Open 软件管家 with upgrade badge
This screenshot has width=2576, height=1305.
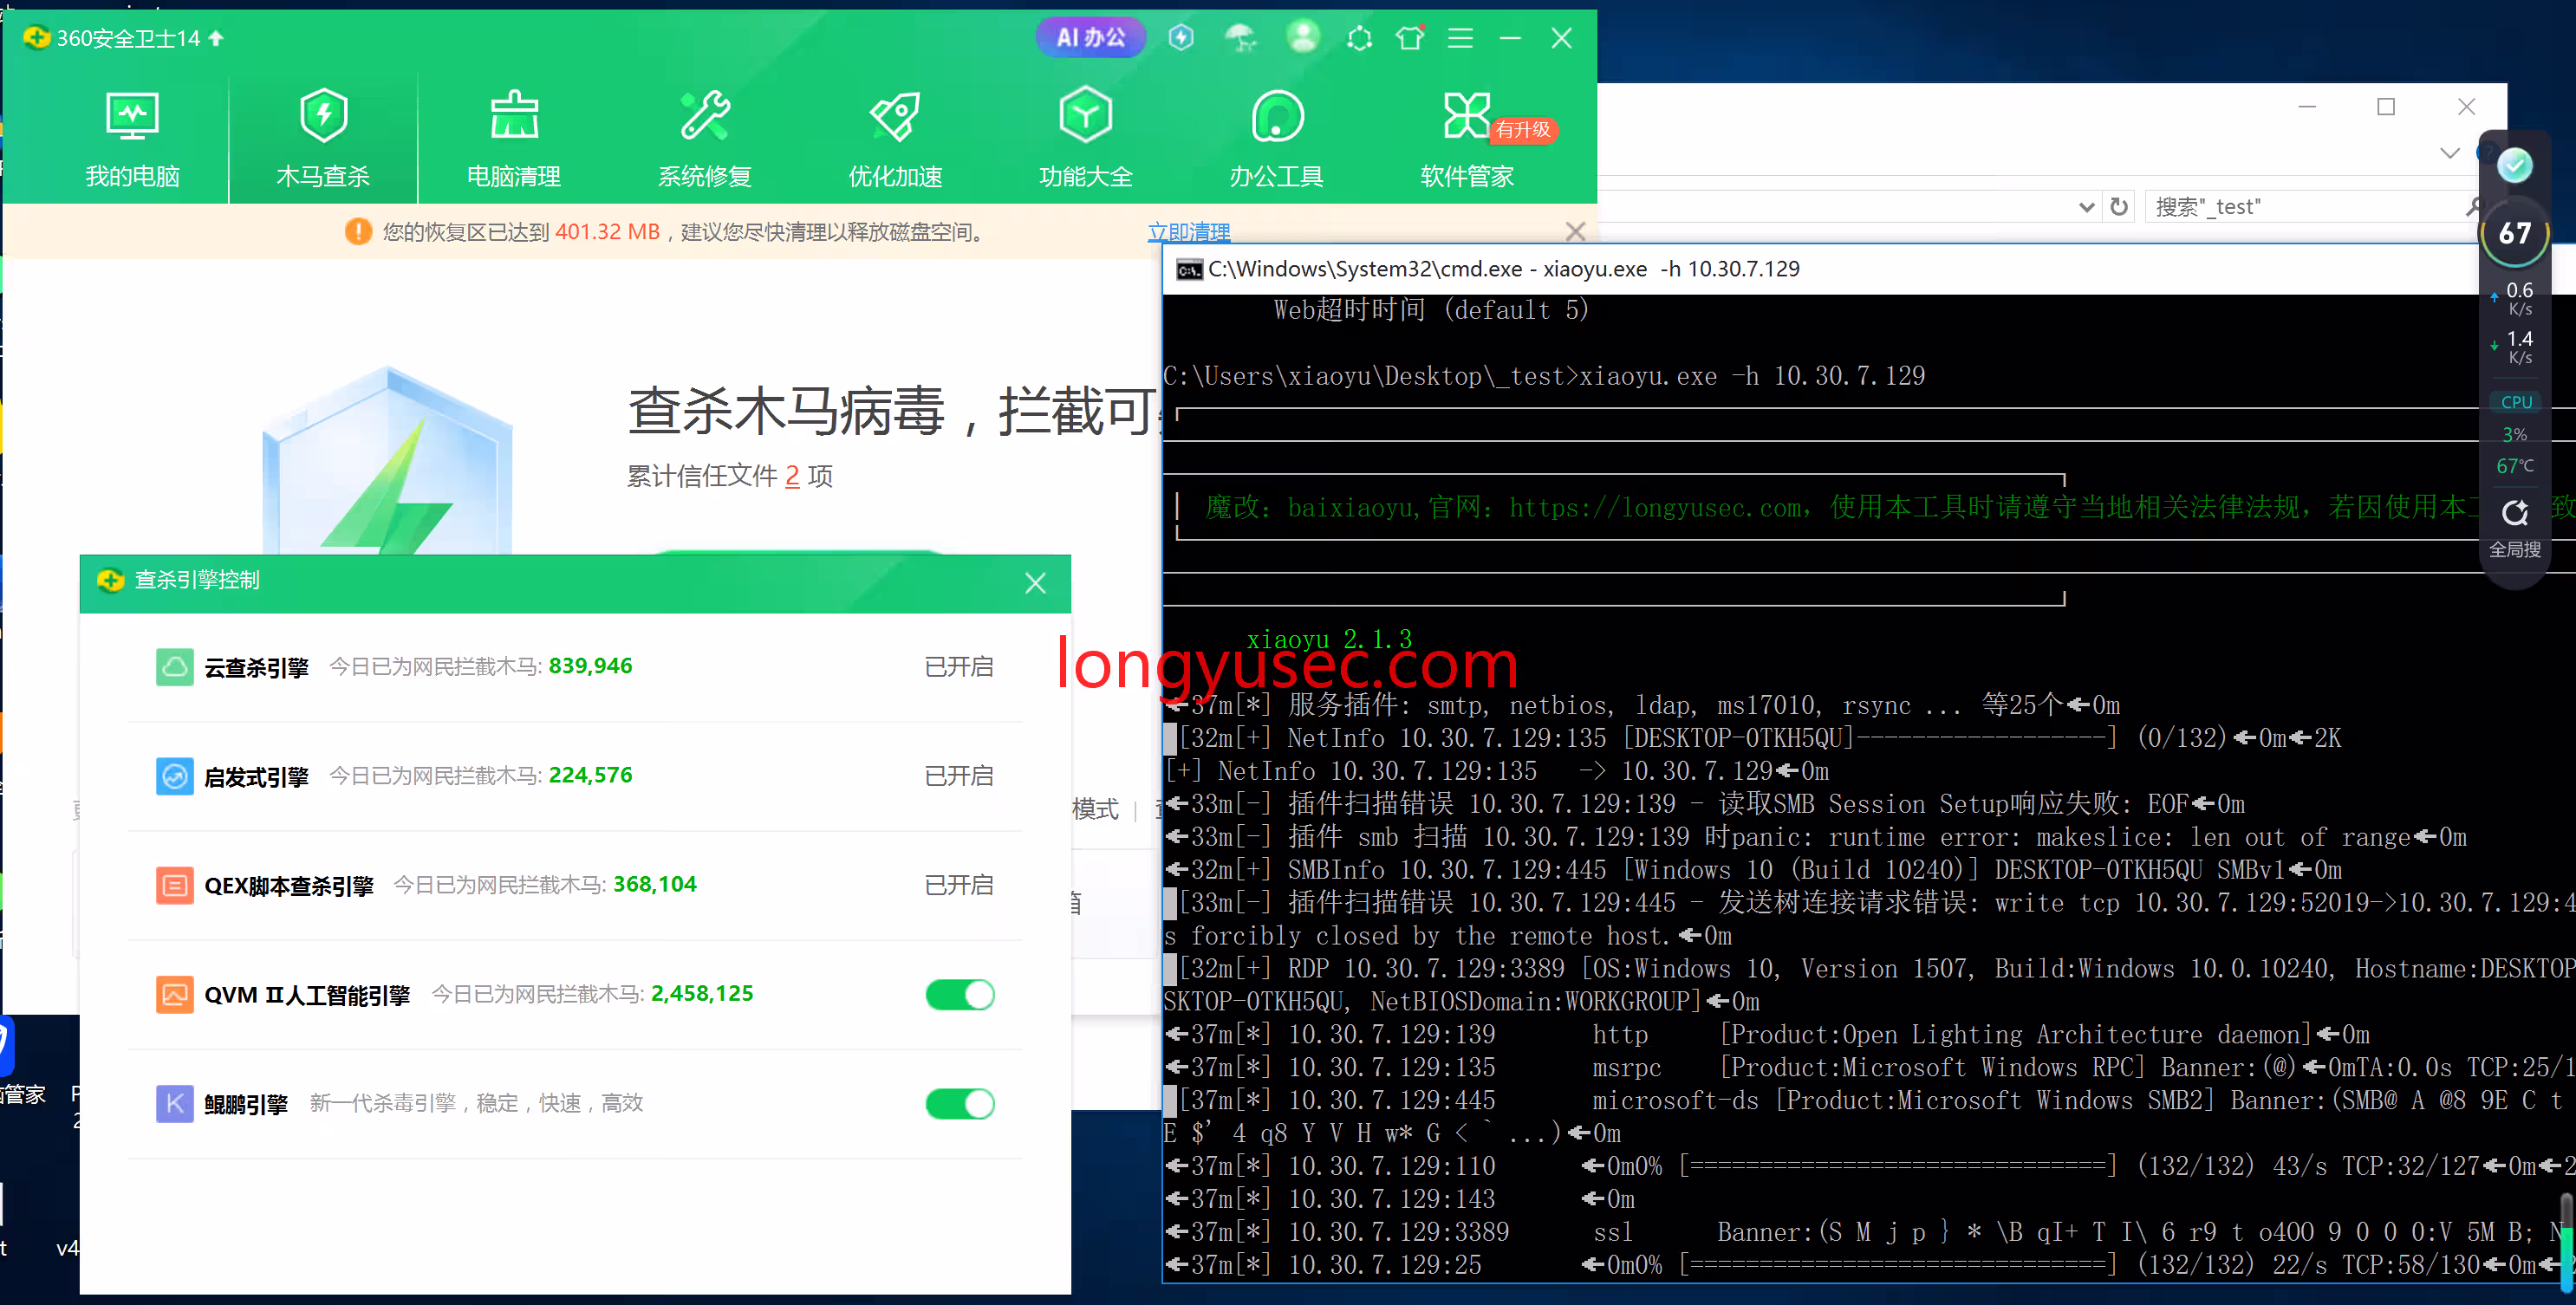1467,139
